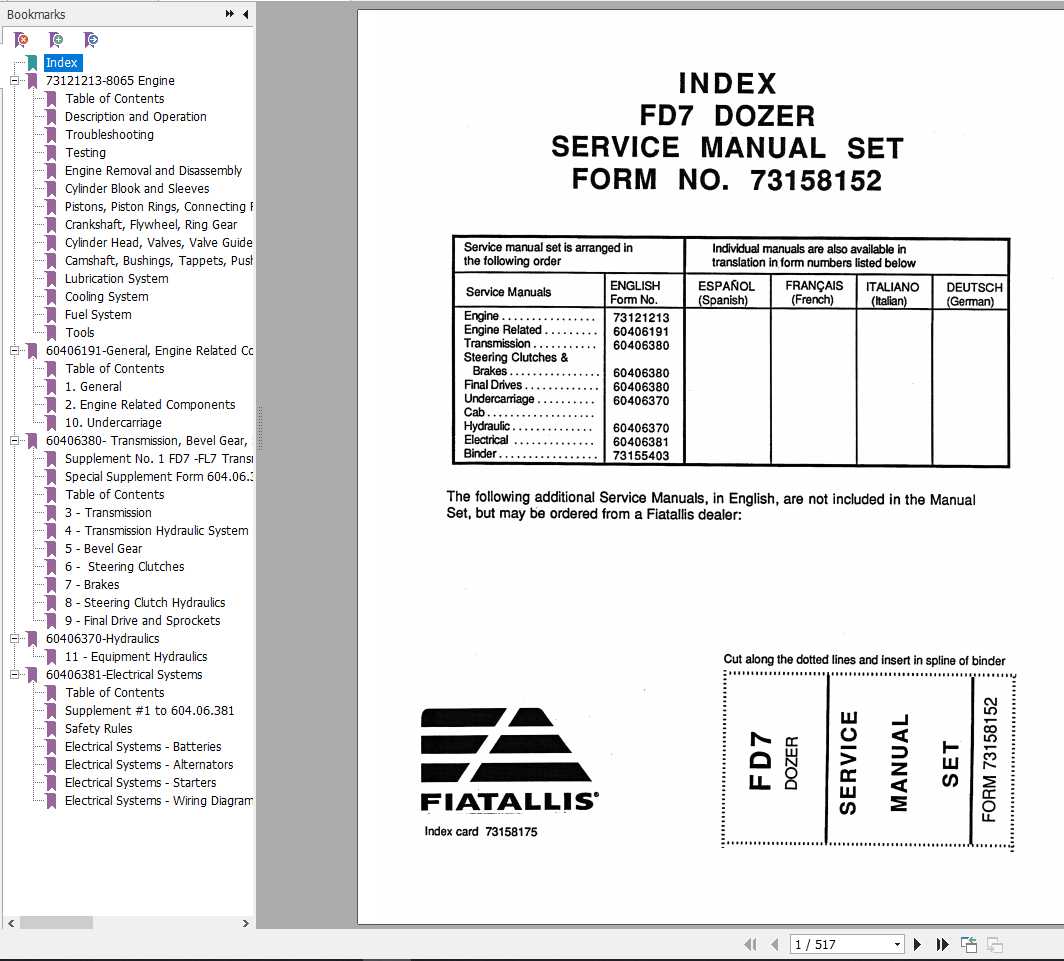Viewport: 1064px width, 961px height.
Task: Click the add new bookmark icon
Action: 56,40
